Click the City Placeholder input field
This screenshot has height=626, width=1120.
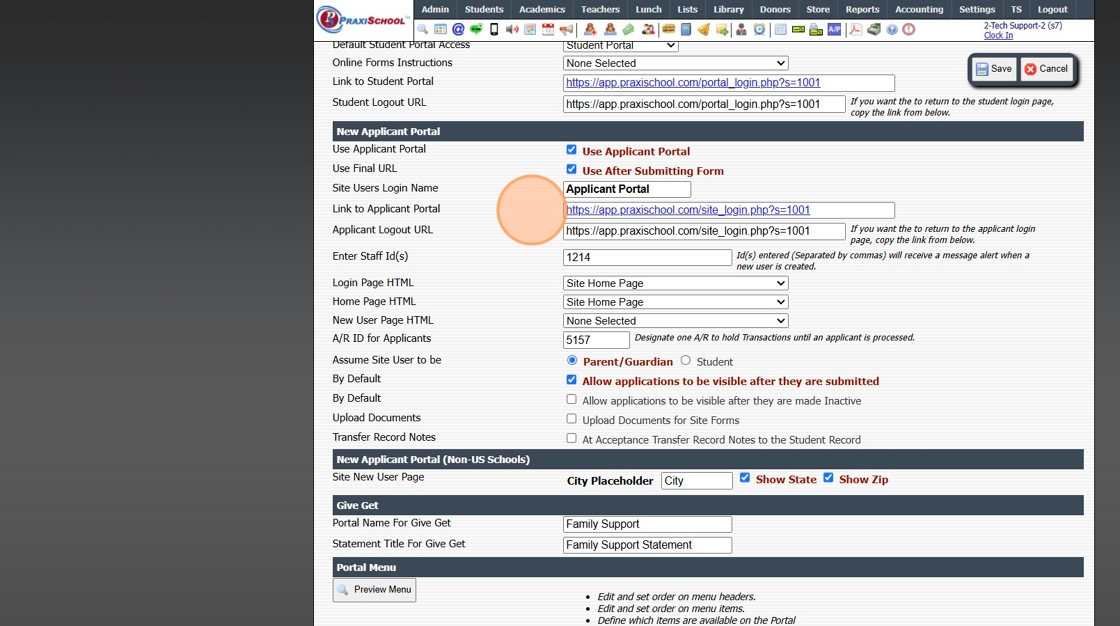(696, 480)
